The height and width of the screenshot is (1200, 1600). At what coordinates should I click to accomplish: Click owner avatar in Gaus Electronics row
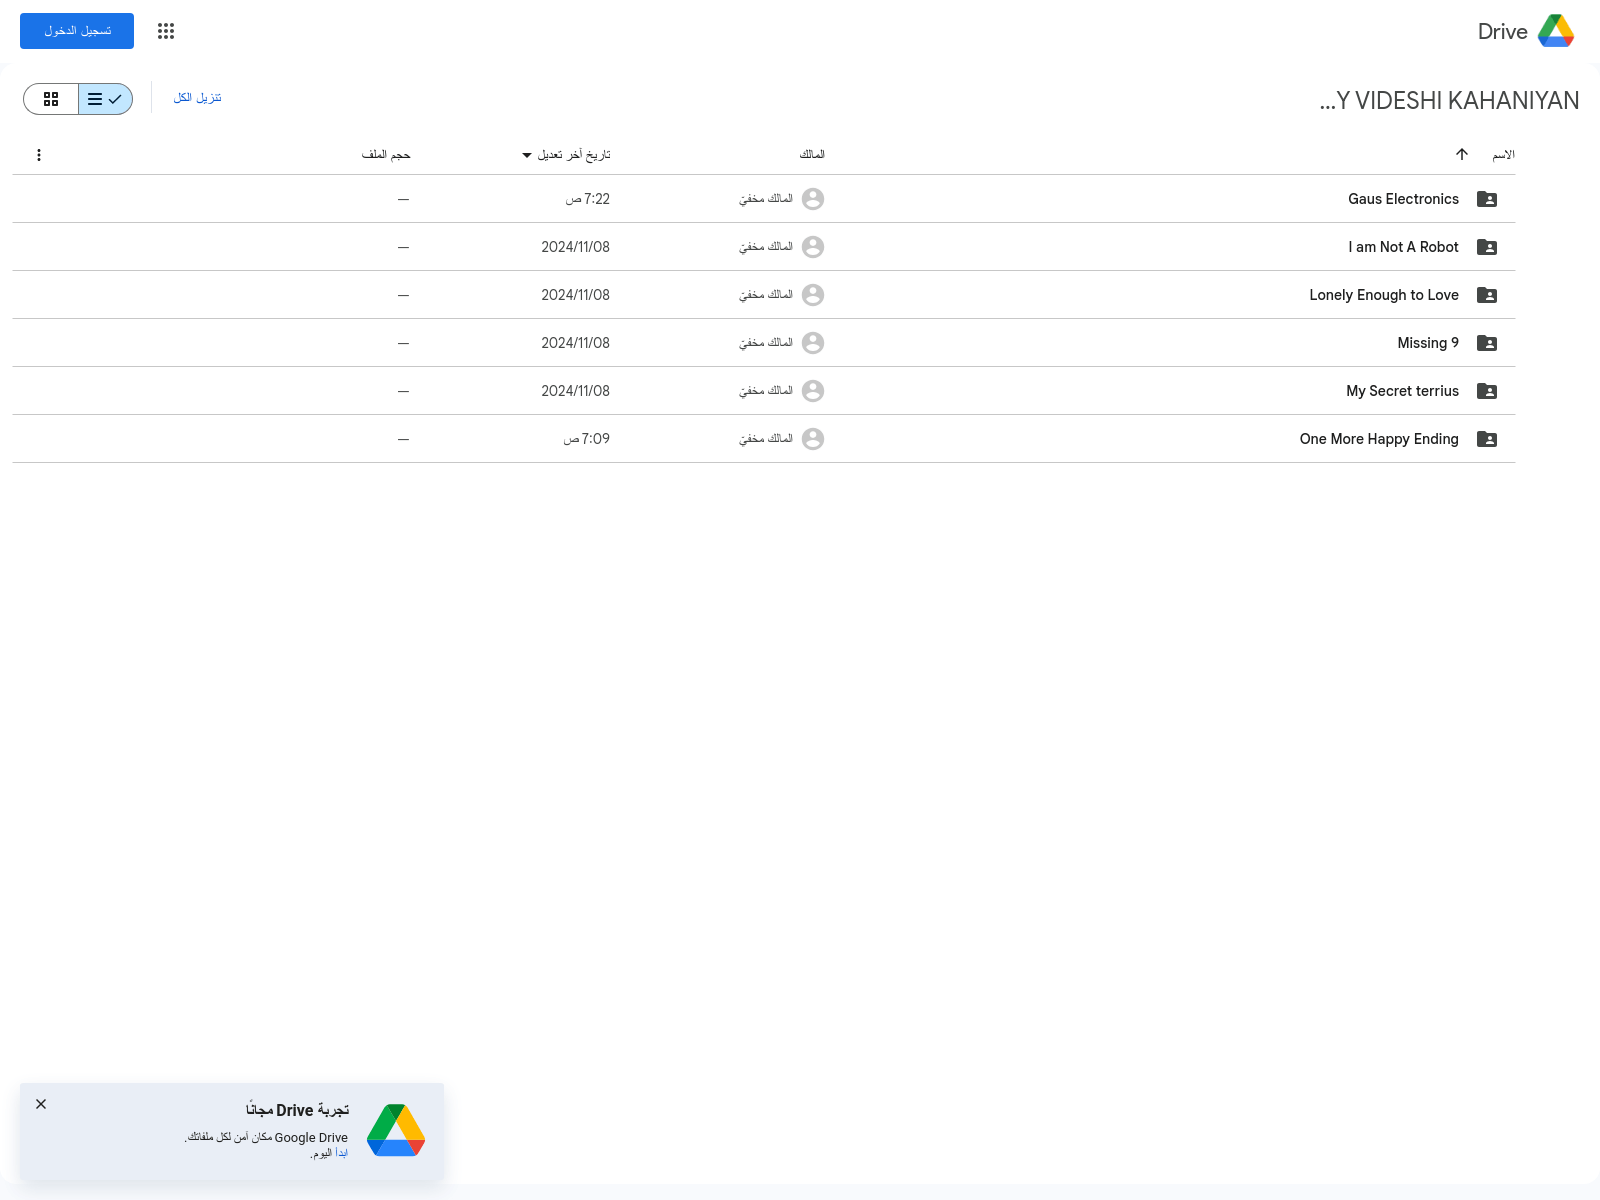point(813,199)
